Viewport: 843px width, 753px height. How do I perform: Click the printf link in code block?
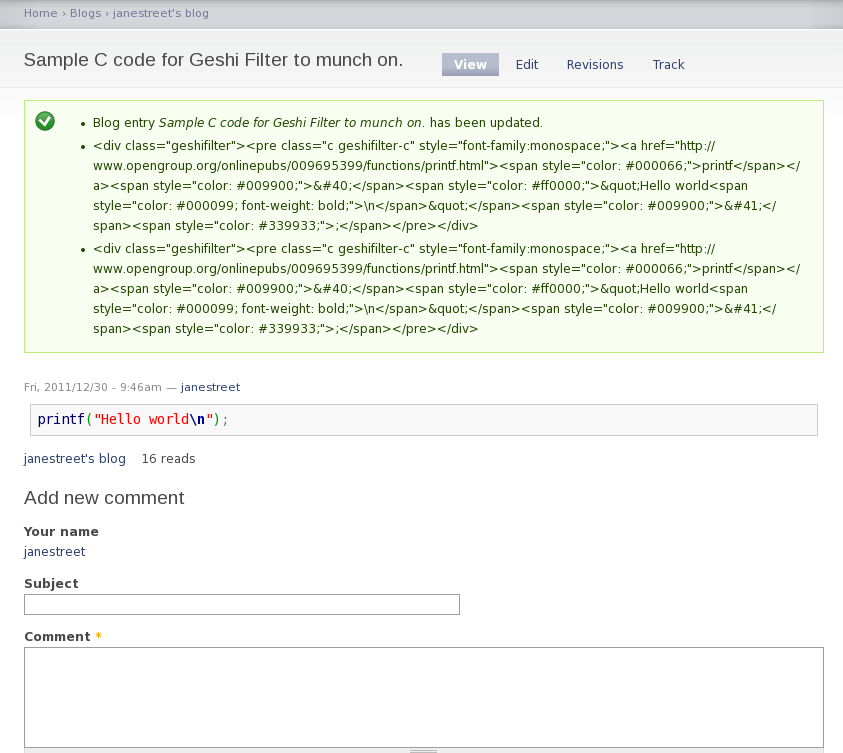click(x=61, y=419)
